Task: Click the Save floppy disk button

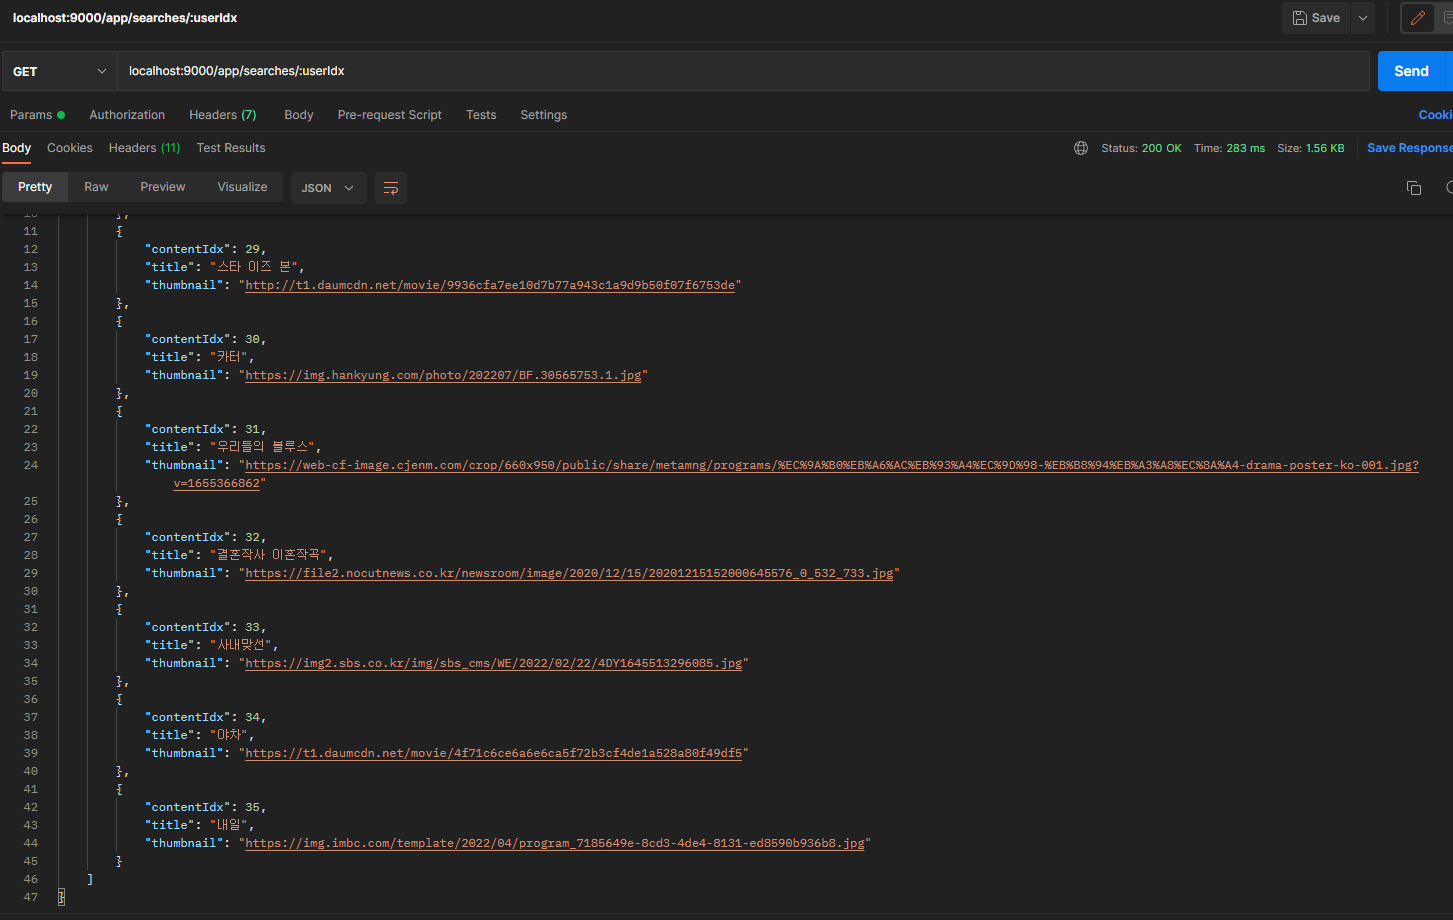Action: tap(1316, 18)
